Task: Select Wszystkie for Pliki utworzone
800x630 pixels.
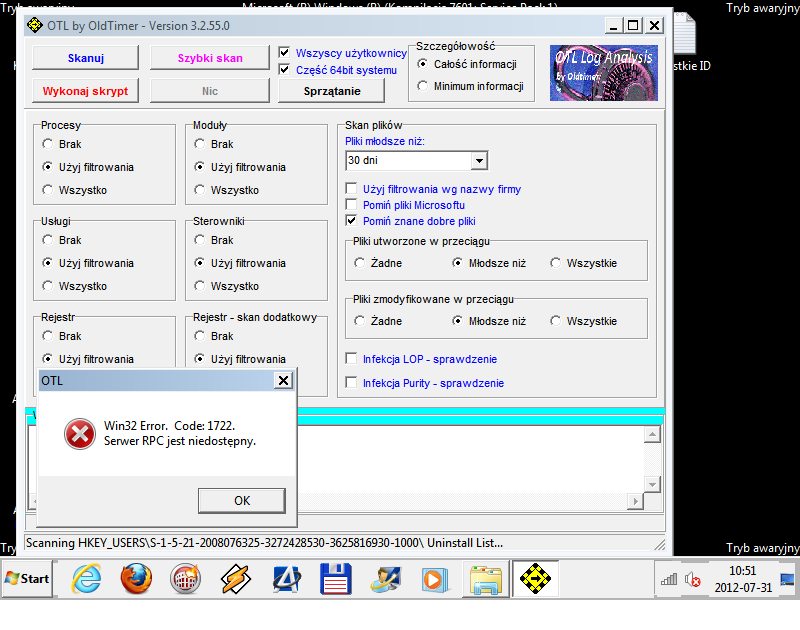Action: point(555,263)
